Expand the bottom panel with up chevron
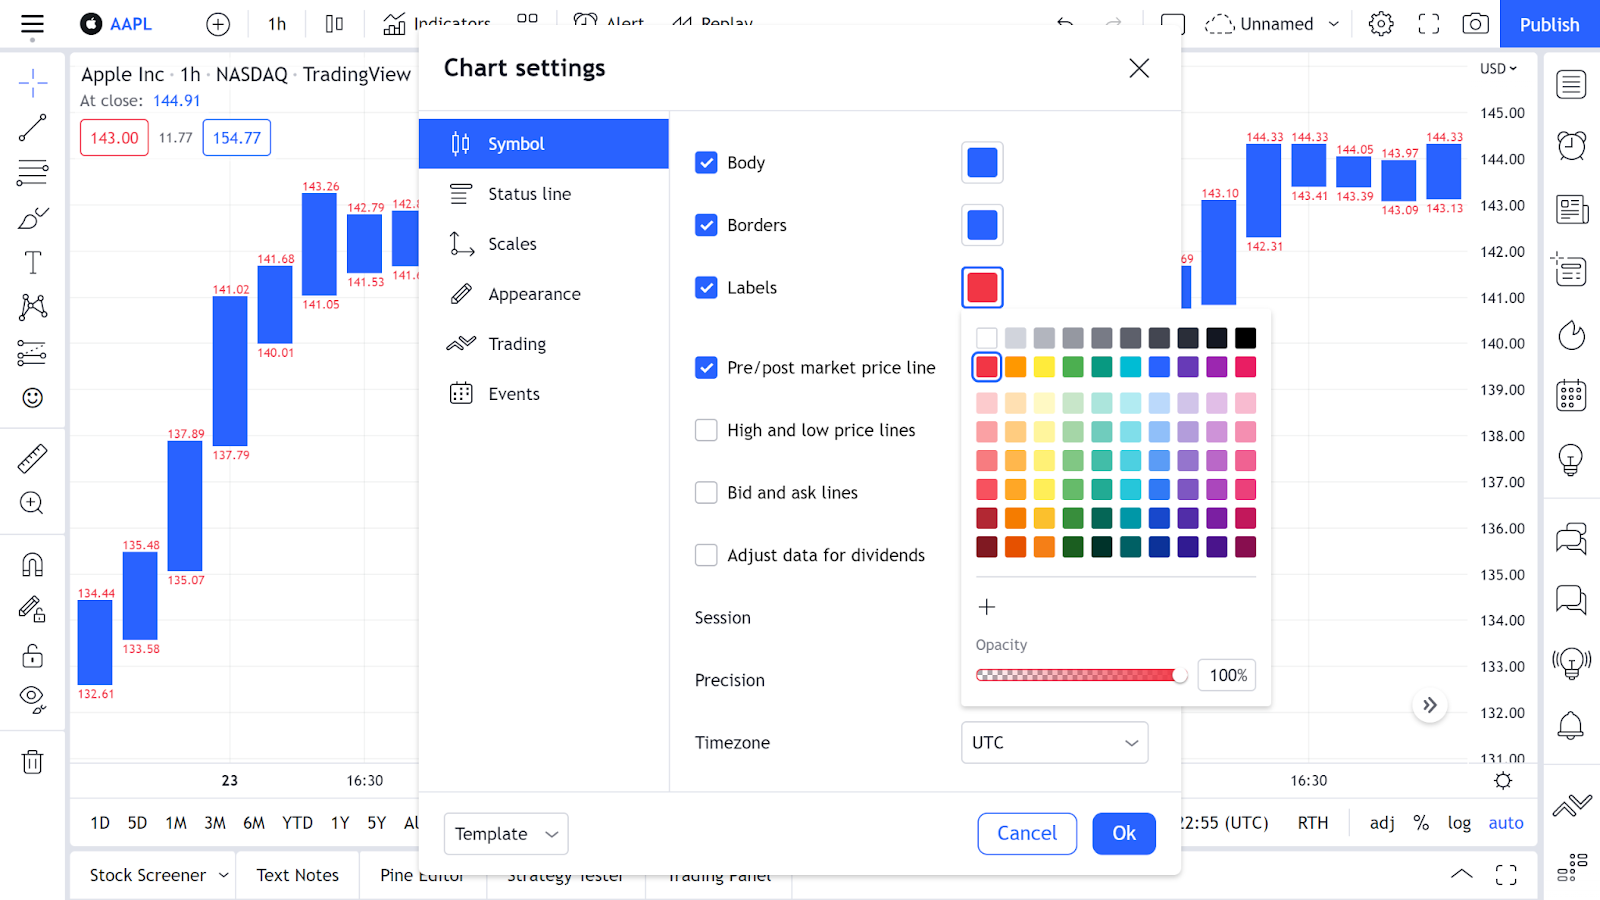This screenshot has height=900, width=1600. [1461, 874]
